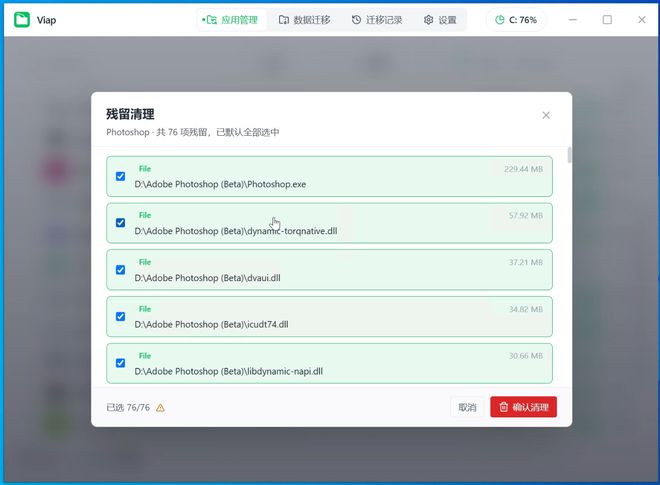Viewport: 660px width, 485px height.
Task: Uncheck the Photoshop.exe file checkbox
Action: [120, 176]
